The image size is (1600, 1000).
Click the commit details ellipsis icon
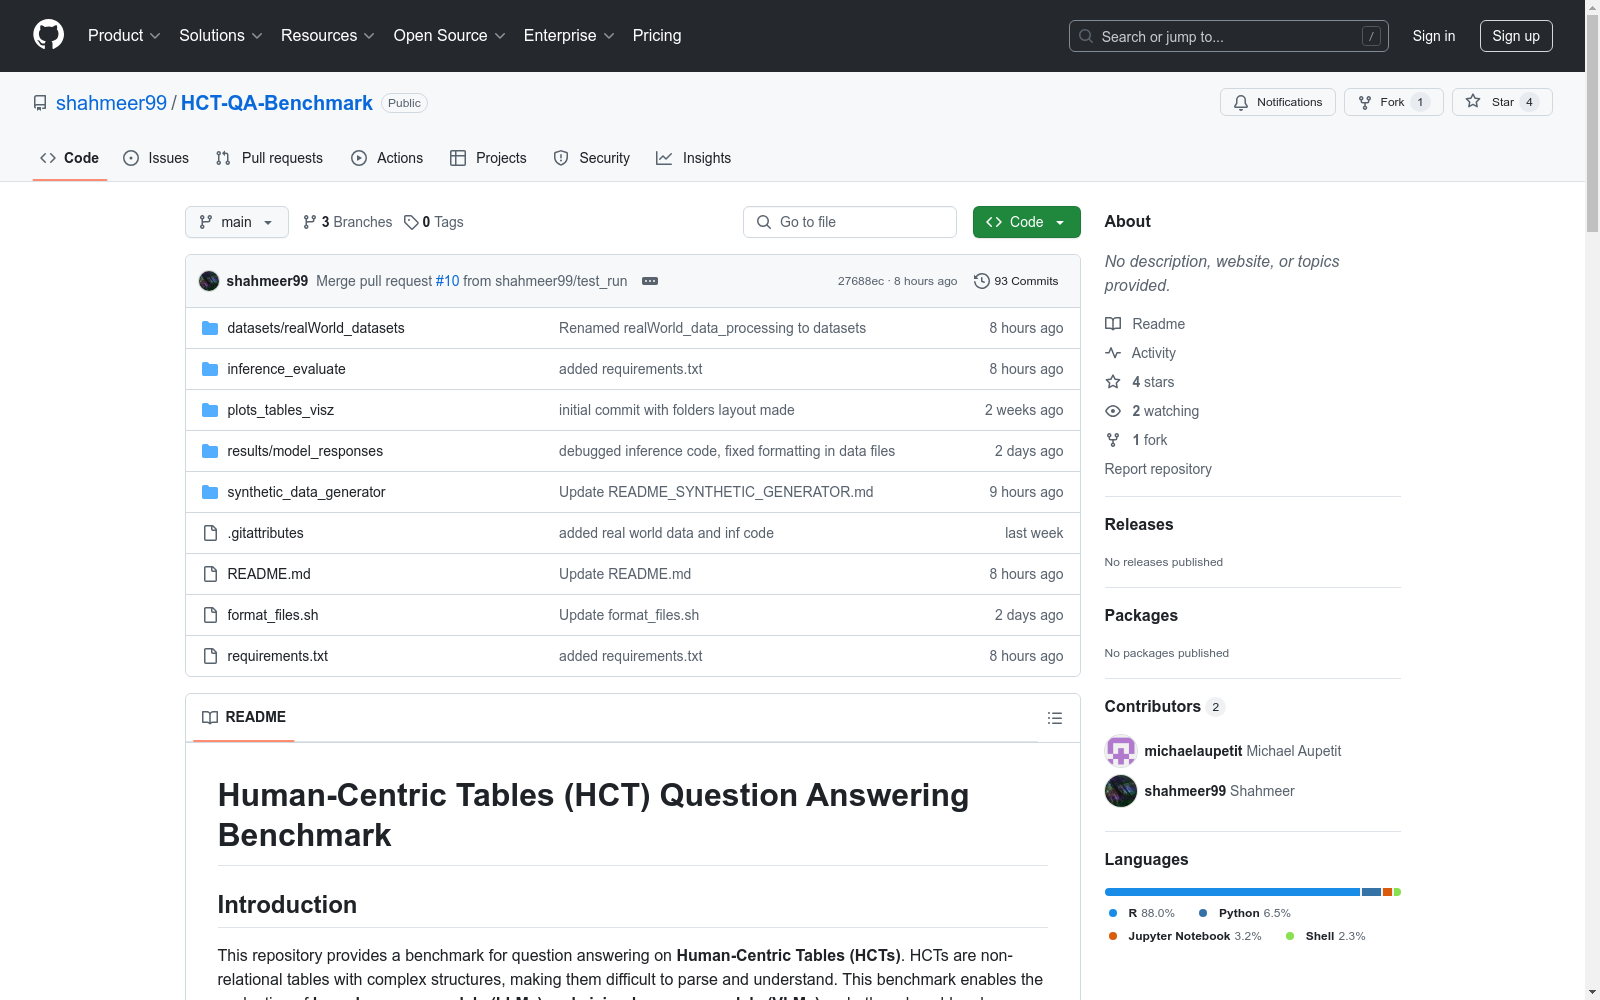(650, 281)
